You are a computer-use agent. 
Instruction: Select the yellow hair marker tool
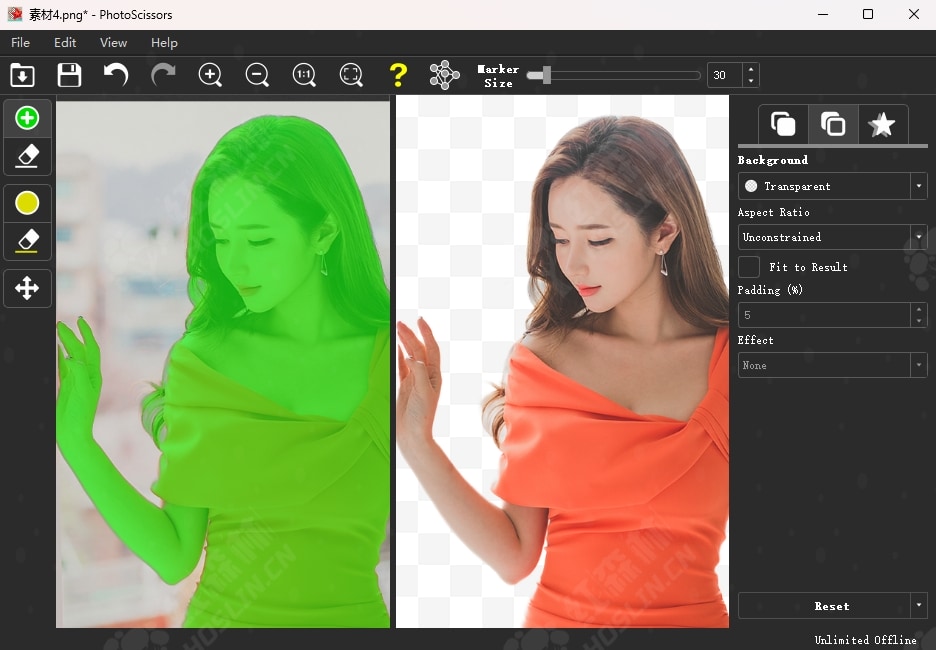(x=27, y=203)
